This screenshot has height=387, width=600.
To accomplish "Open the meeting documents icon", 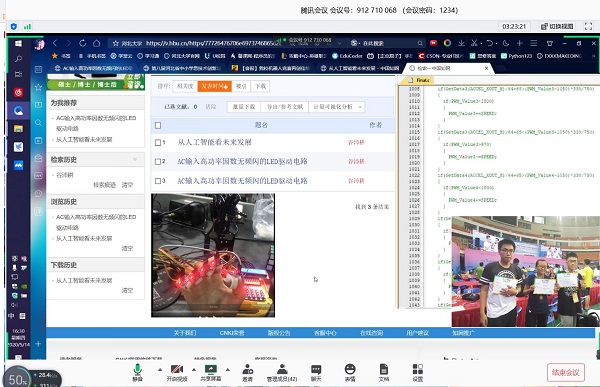I will coord(384,369).
